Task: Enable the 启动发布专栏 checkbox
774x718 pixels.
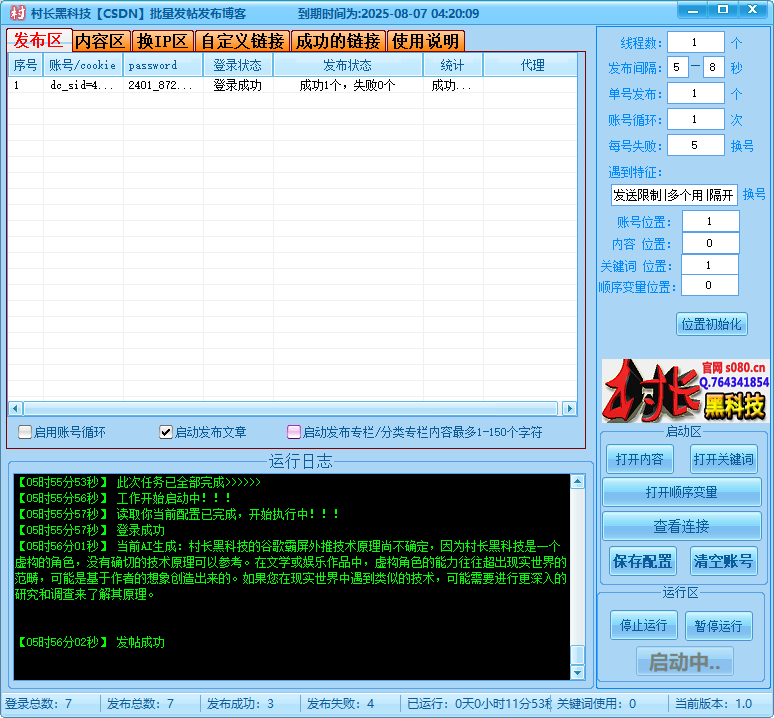Action: [294, 432]
